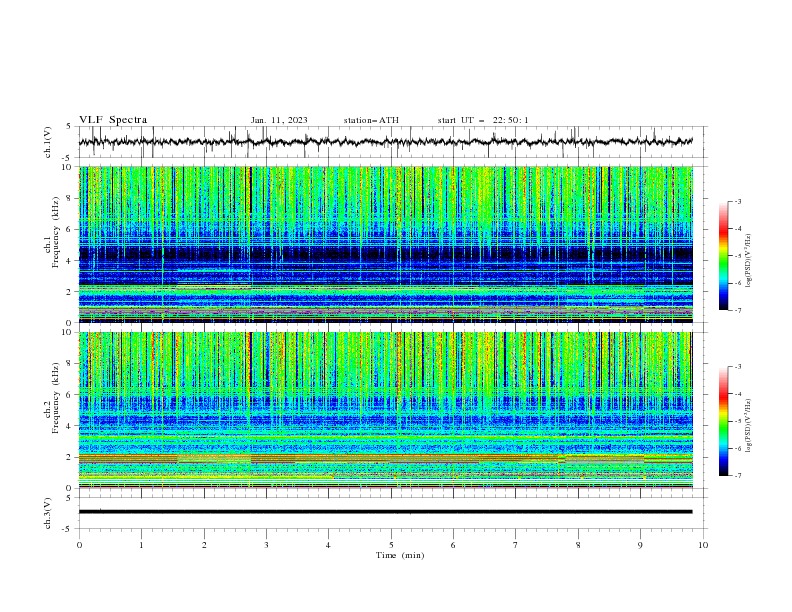Screen dimensions: 792x612
Task: Click the ch.2 spectrogram color scale bar
Action: [723, 421]
